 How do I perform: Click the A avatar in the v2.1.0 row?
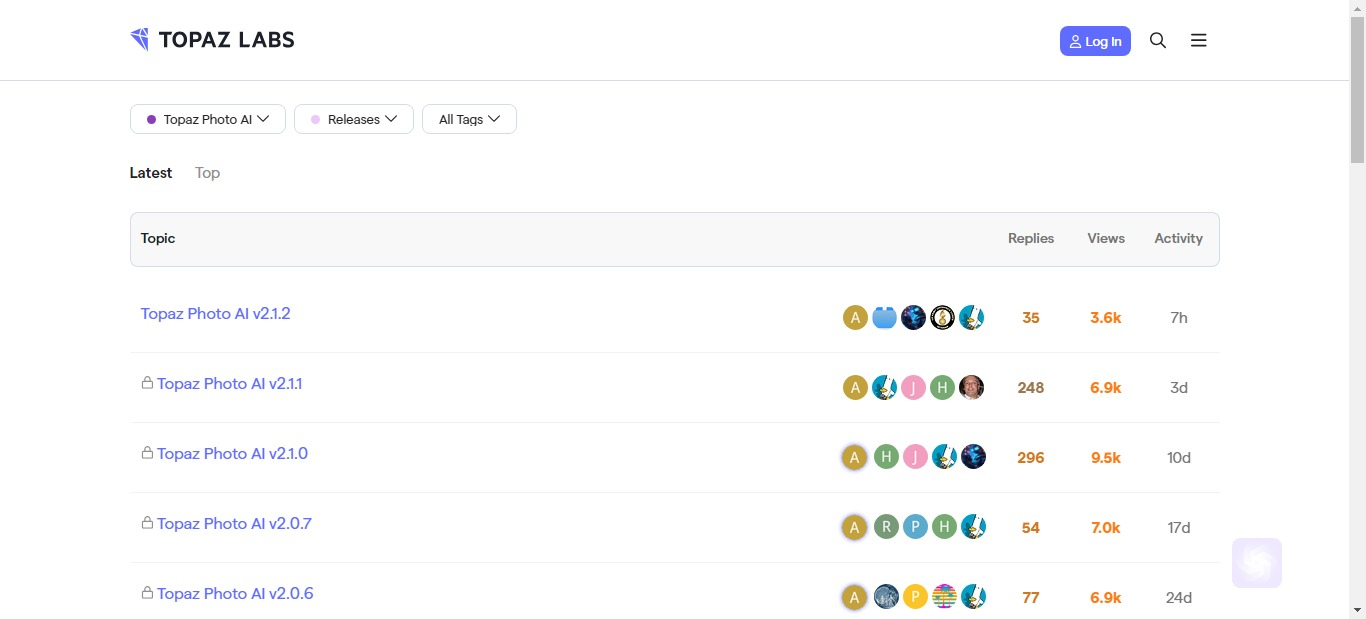pyautogui.click(x=854, y=458)
